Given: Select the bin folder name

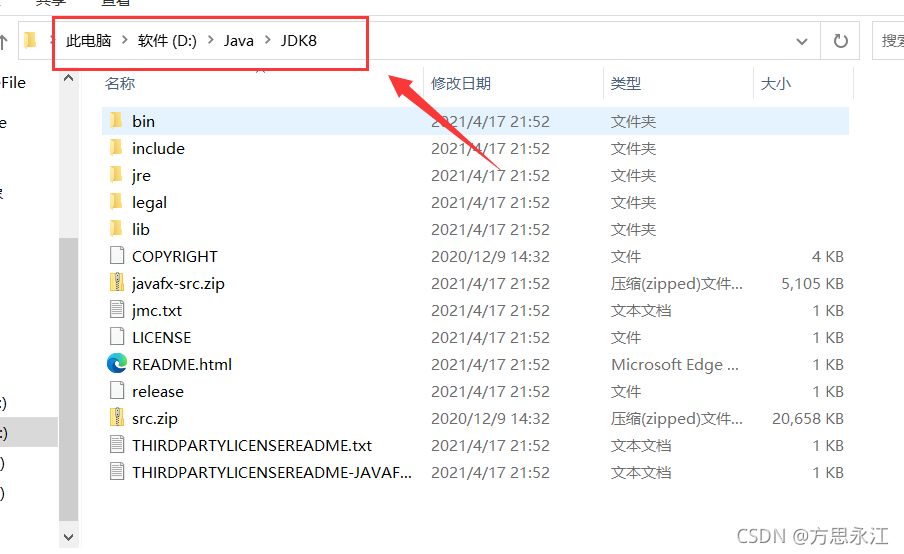Looking at the screenshot, I should coord(143,121).
